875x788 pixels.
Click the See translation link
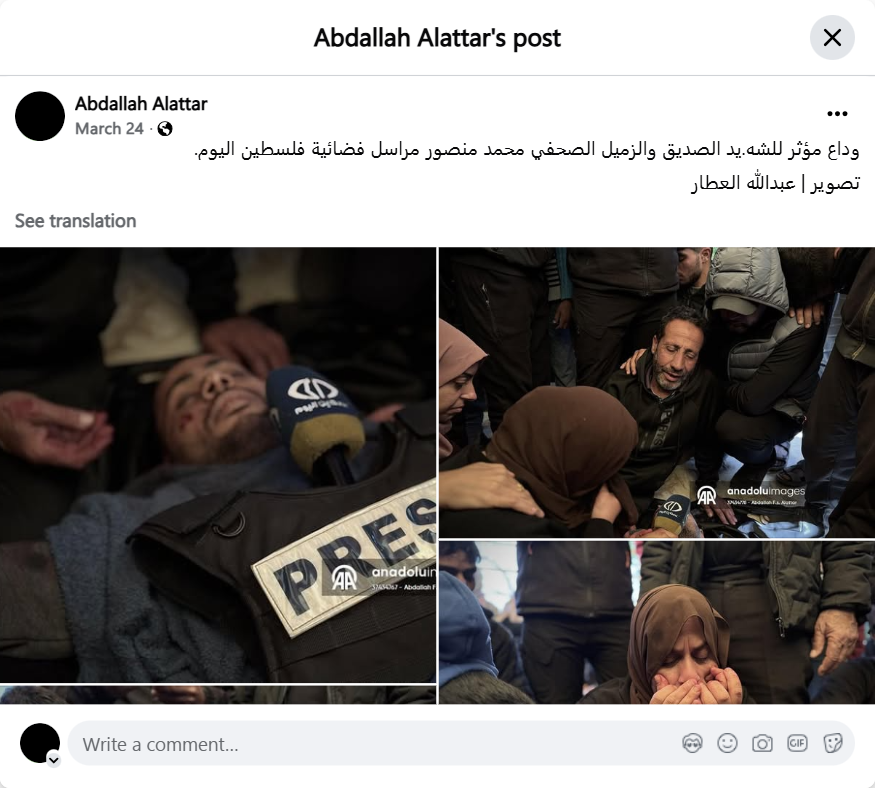75,221
